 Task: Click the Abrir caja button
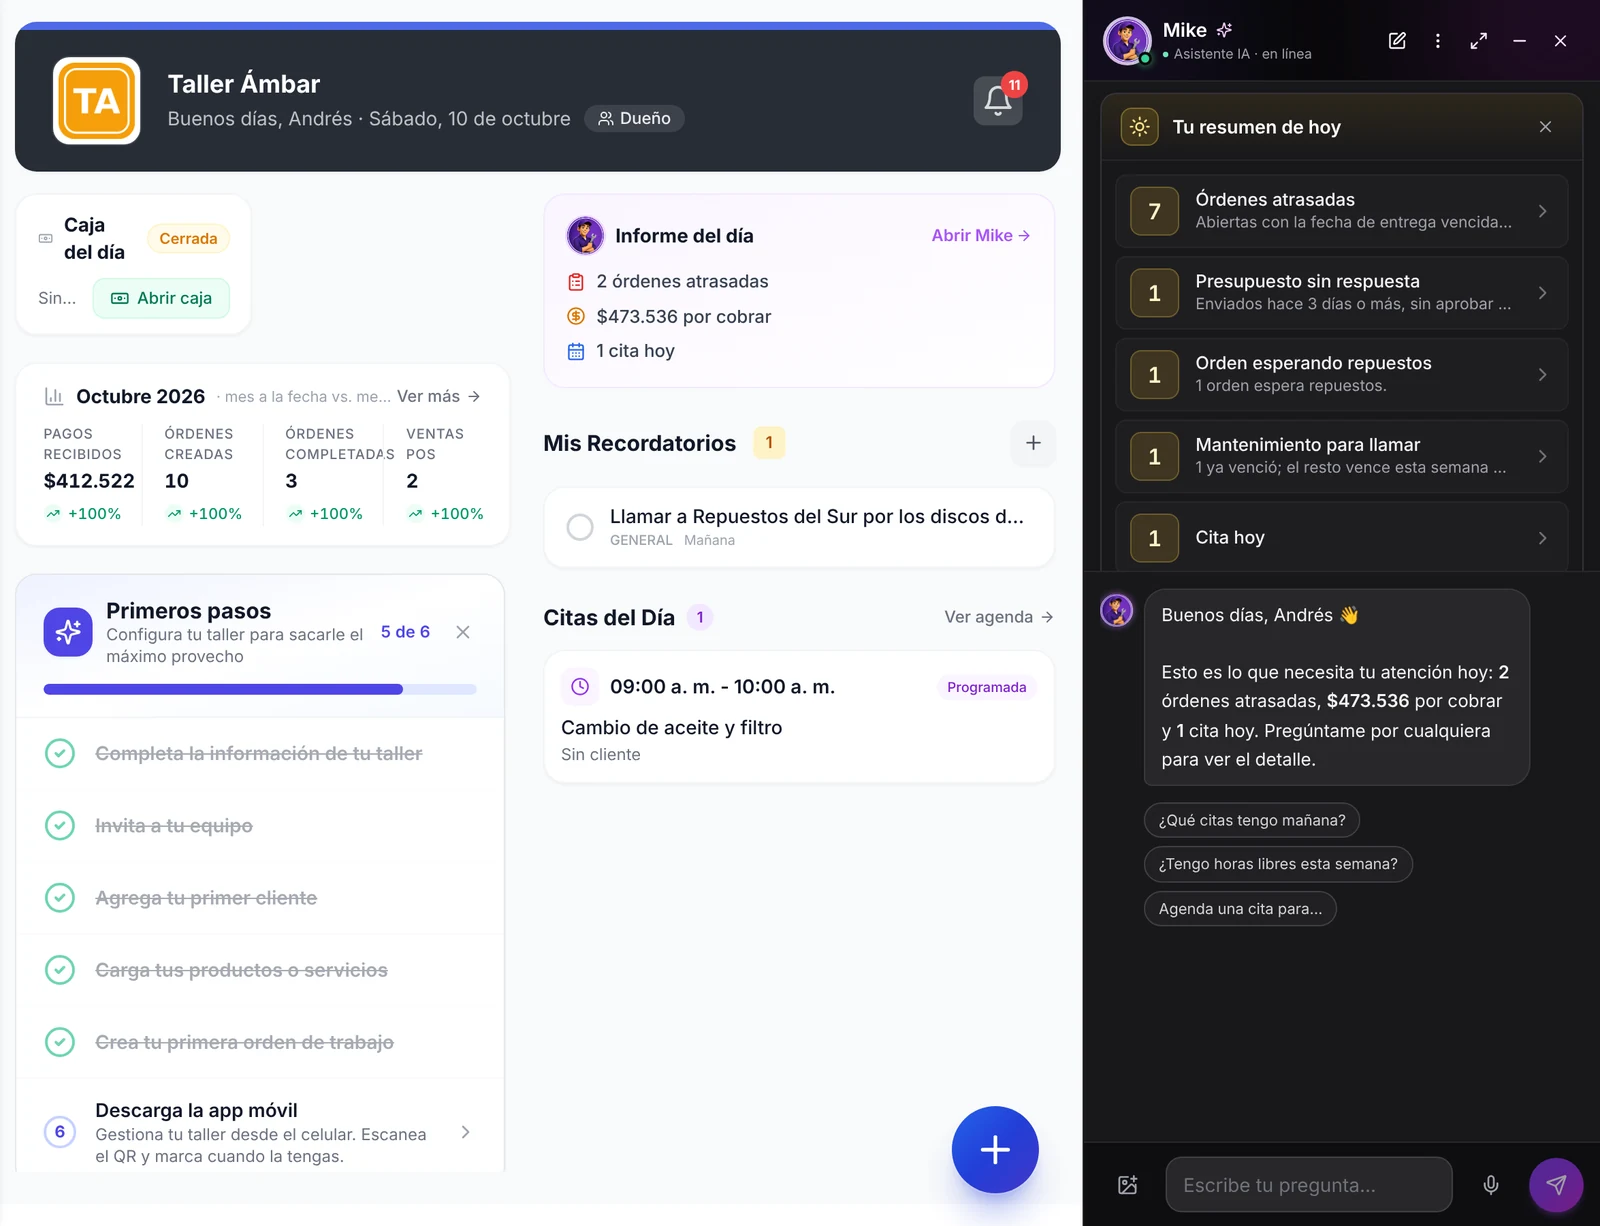[x=161, y=298]
